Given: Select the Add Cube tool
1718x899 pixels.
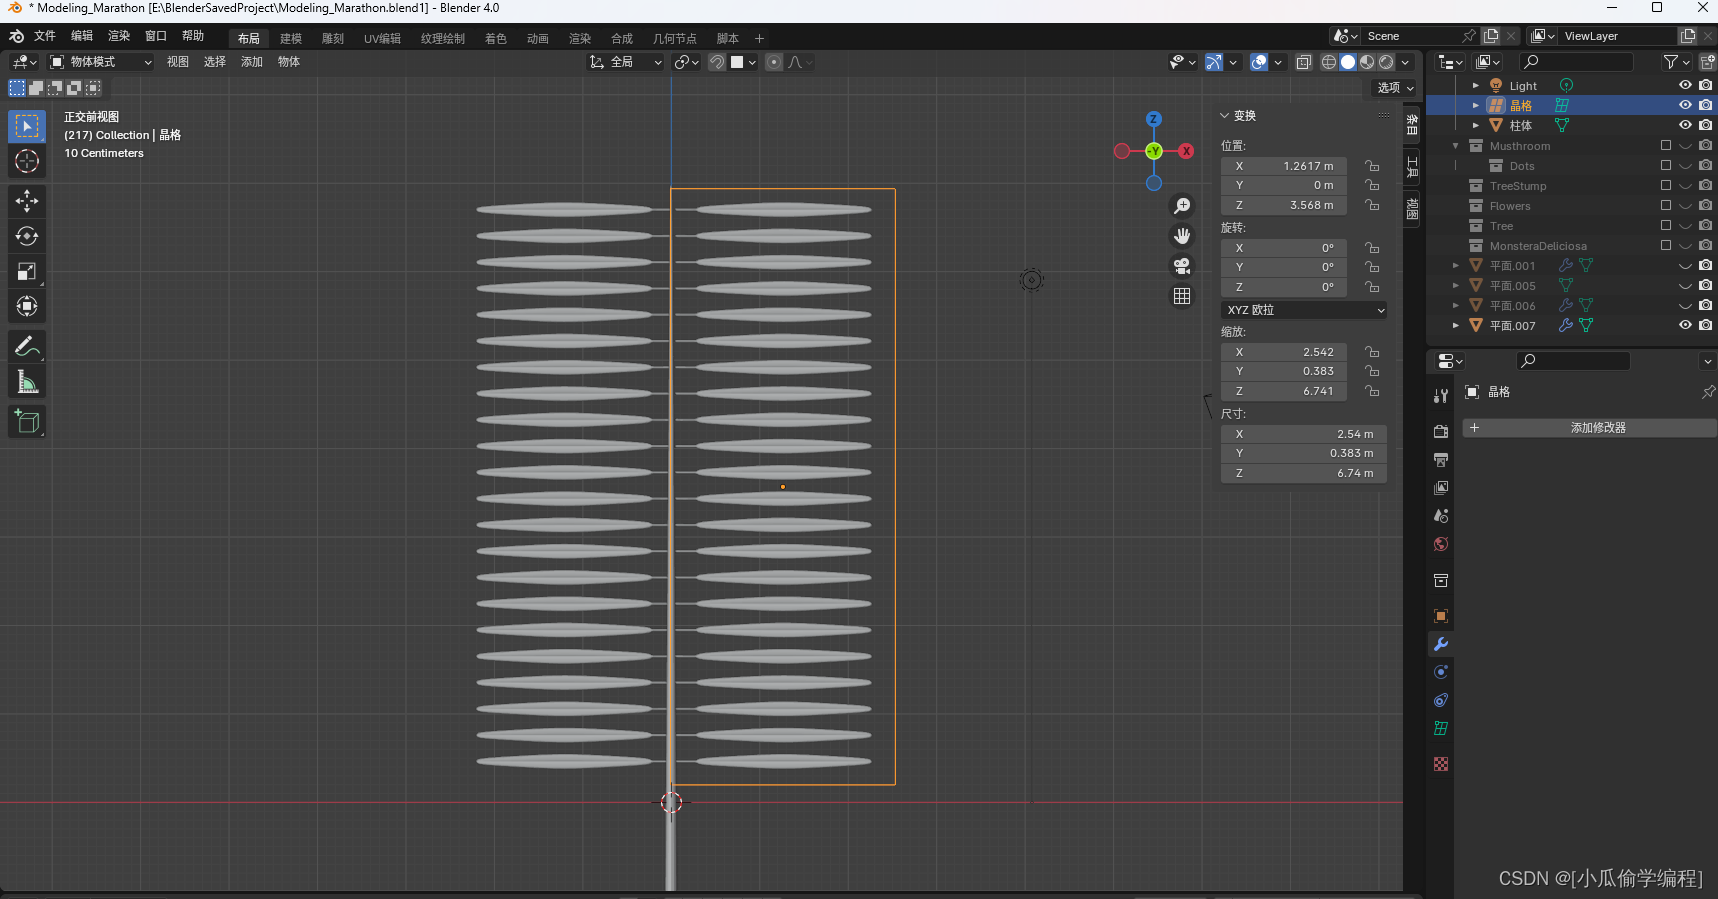Looking at the screenshot, I should [x=27, y=422].
